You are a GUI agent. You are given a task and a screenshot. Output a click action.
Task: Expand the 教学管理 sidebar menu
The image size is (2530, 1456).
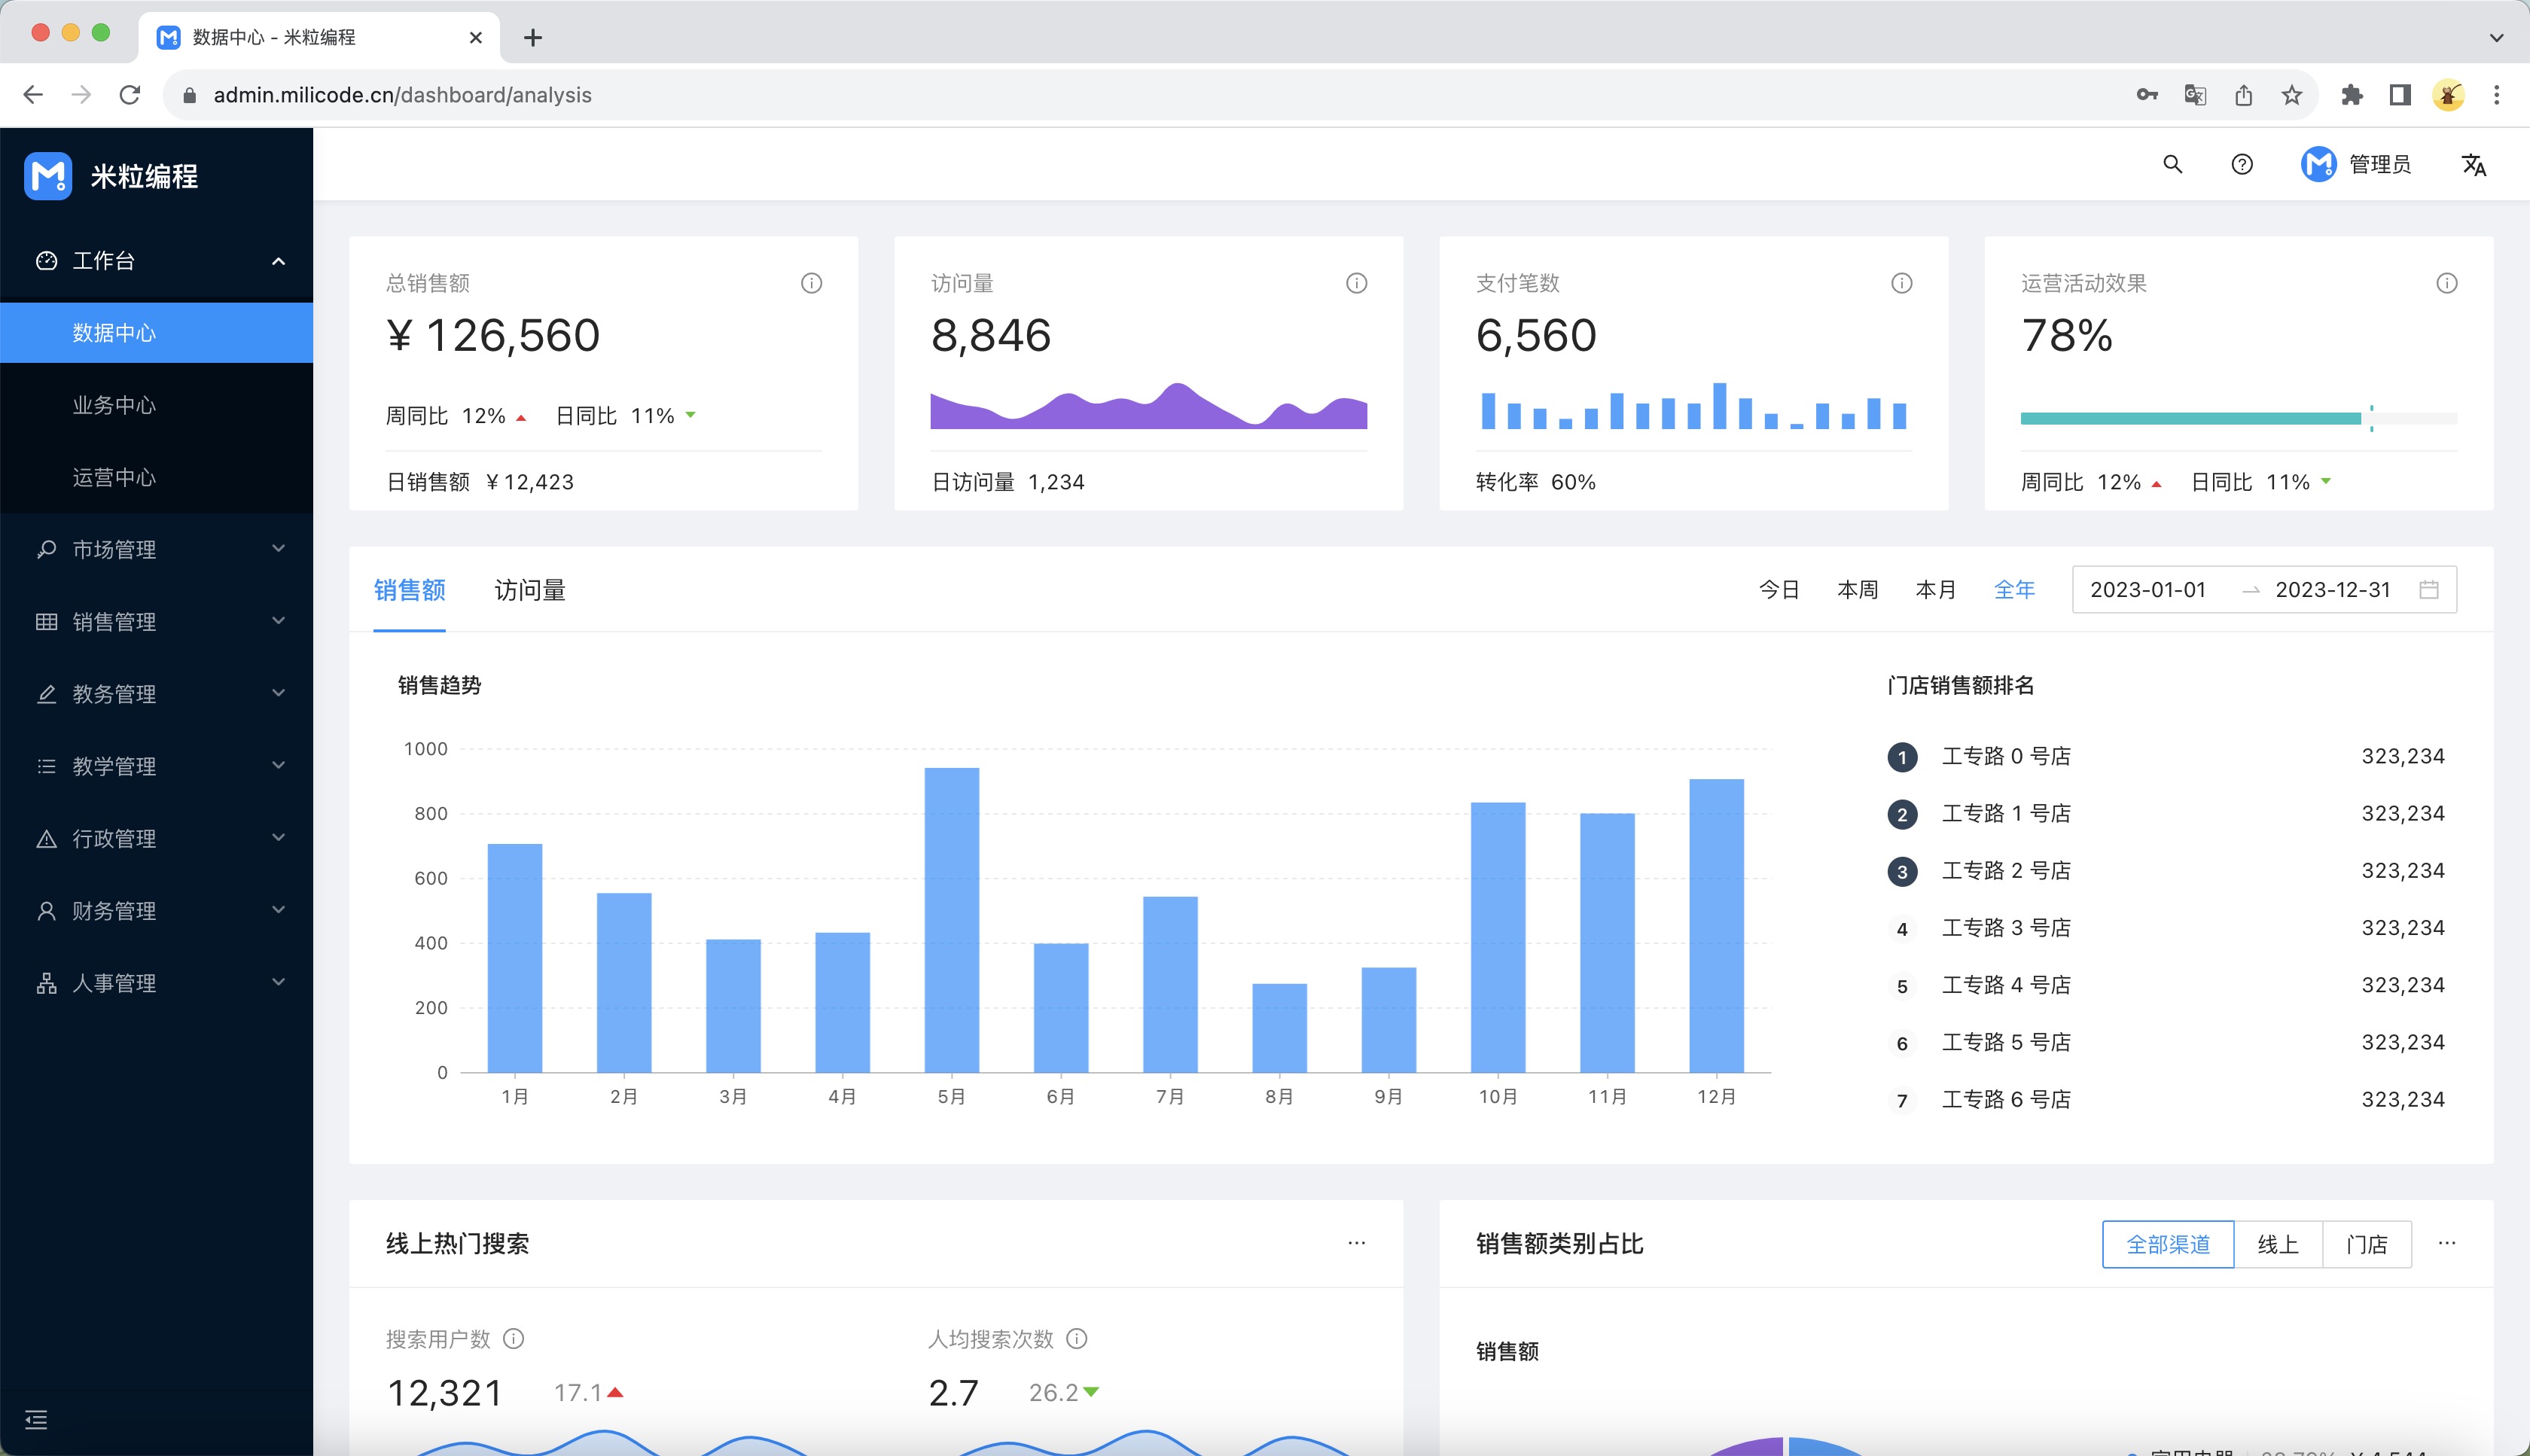click(x=156, y=765)
